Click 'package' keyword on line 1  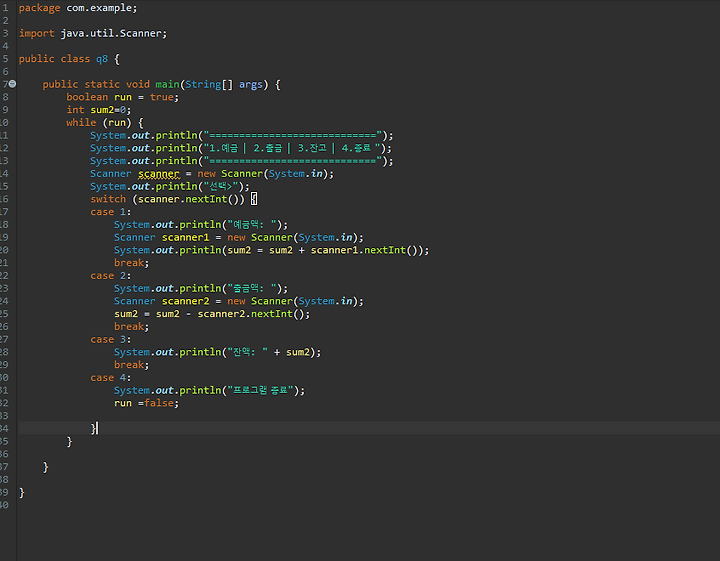[39, 8]
